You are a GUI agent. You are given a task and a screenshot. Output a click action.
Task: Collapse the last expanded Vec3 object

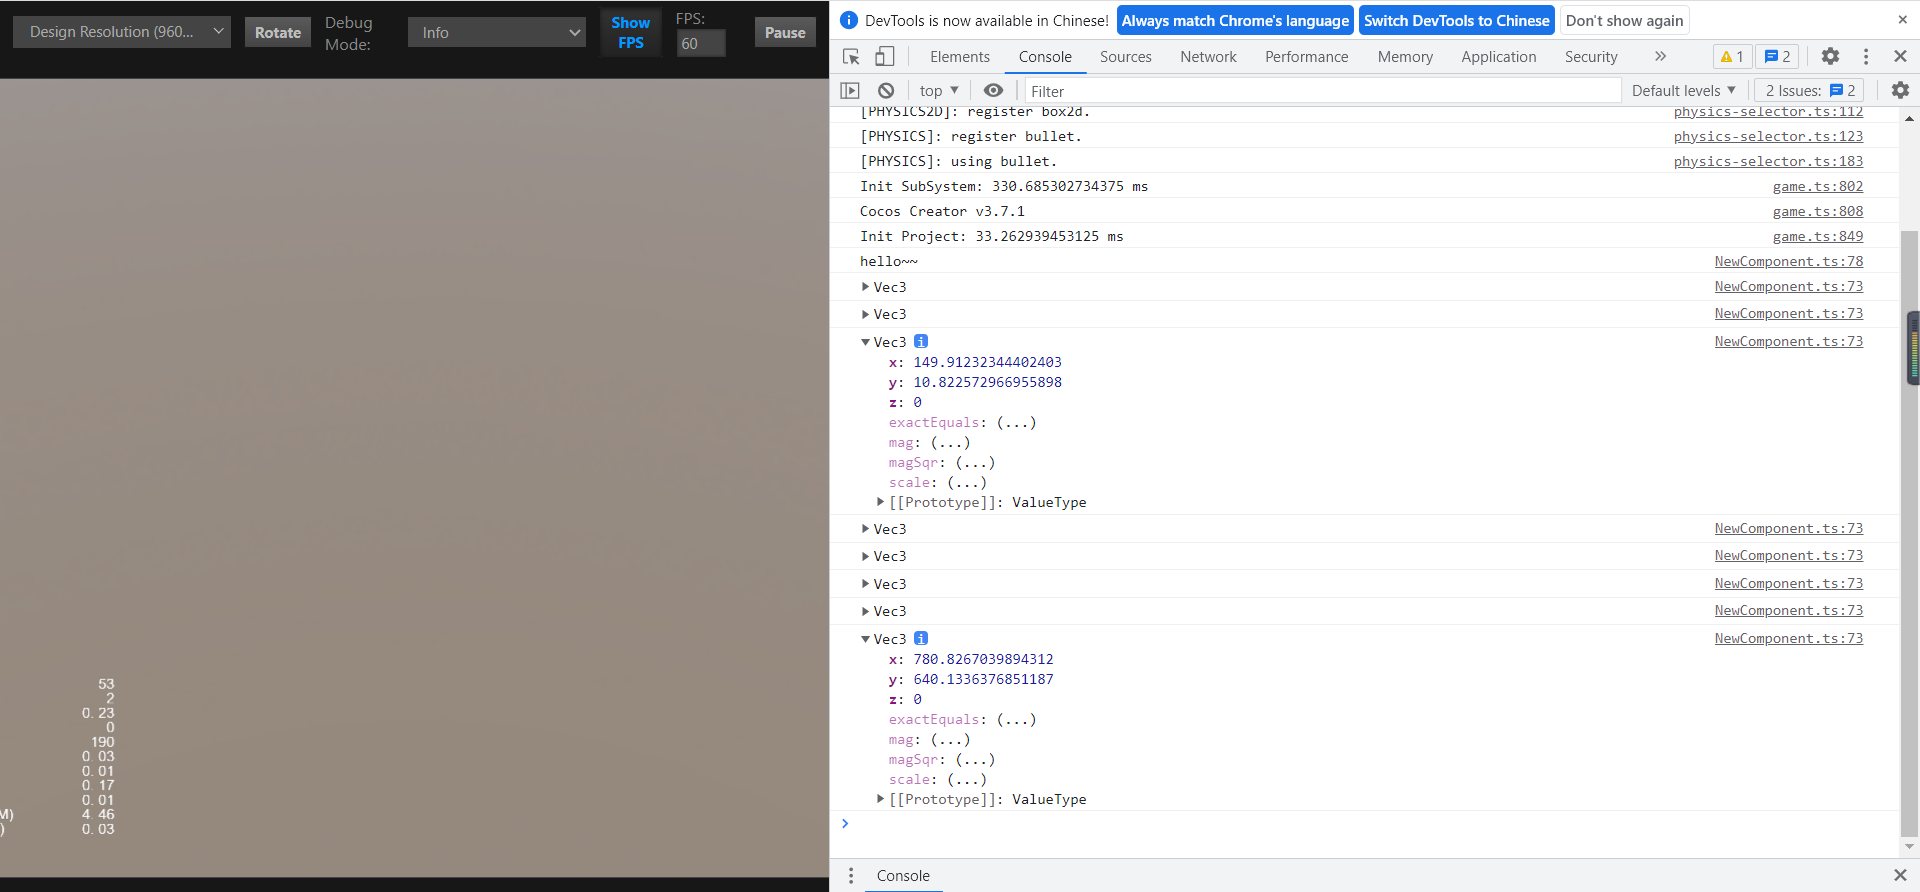click(866, 639)
